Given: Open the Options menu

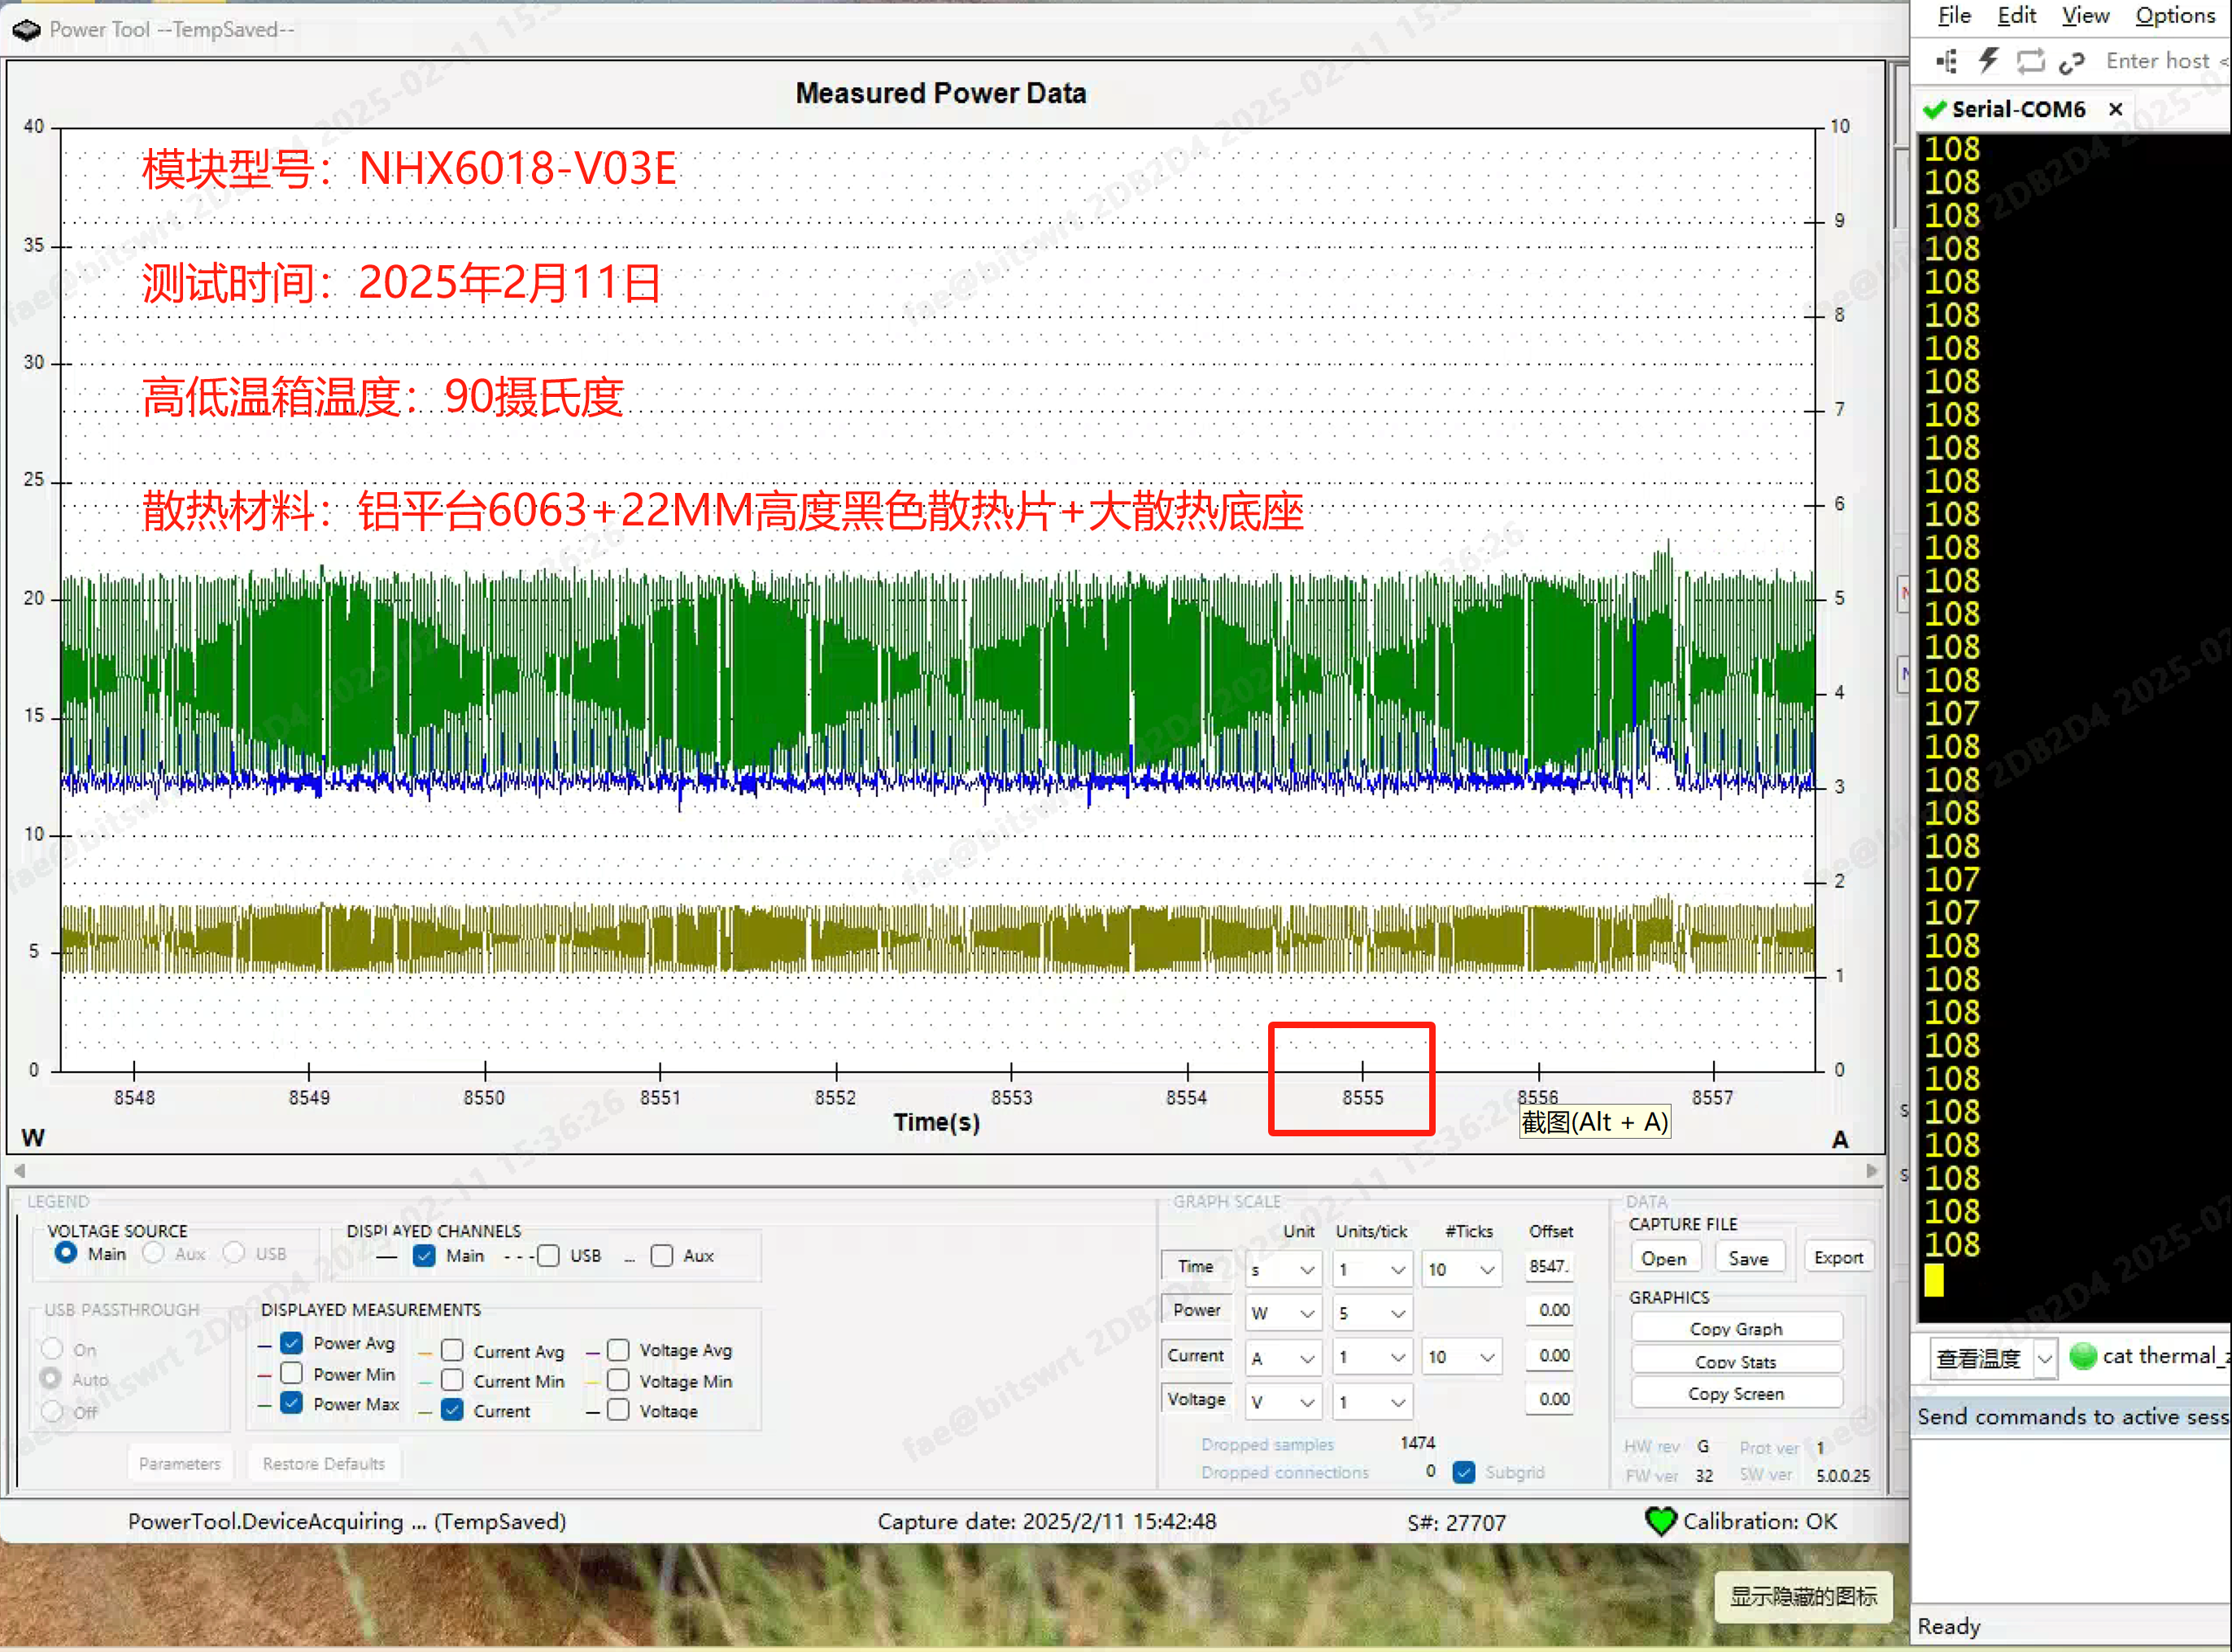Looking at the screenshot, I should click(x=2174, y=16).
